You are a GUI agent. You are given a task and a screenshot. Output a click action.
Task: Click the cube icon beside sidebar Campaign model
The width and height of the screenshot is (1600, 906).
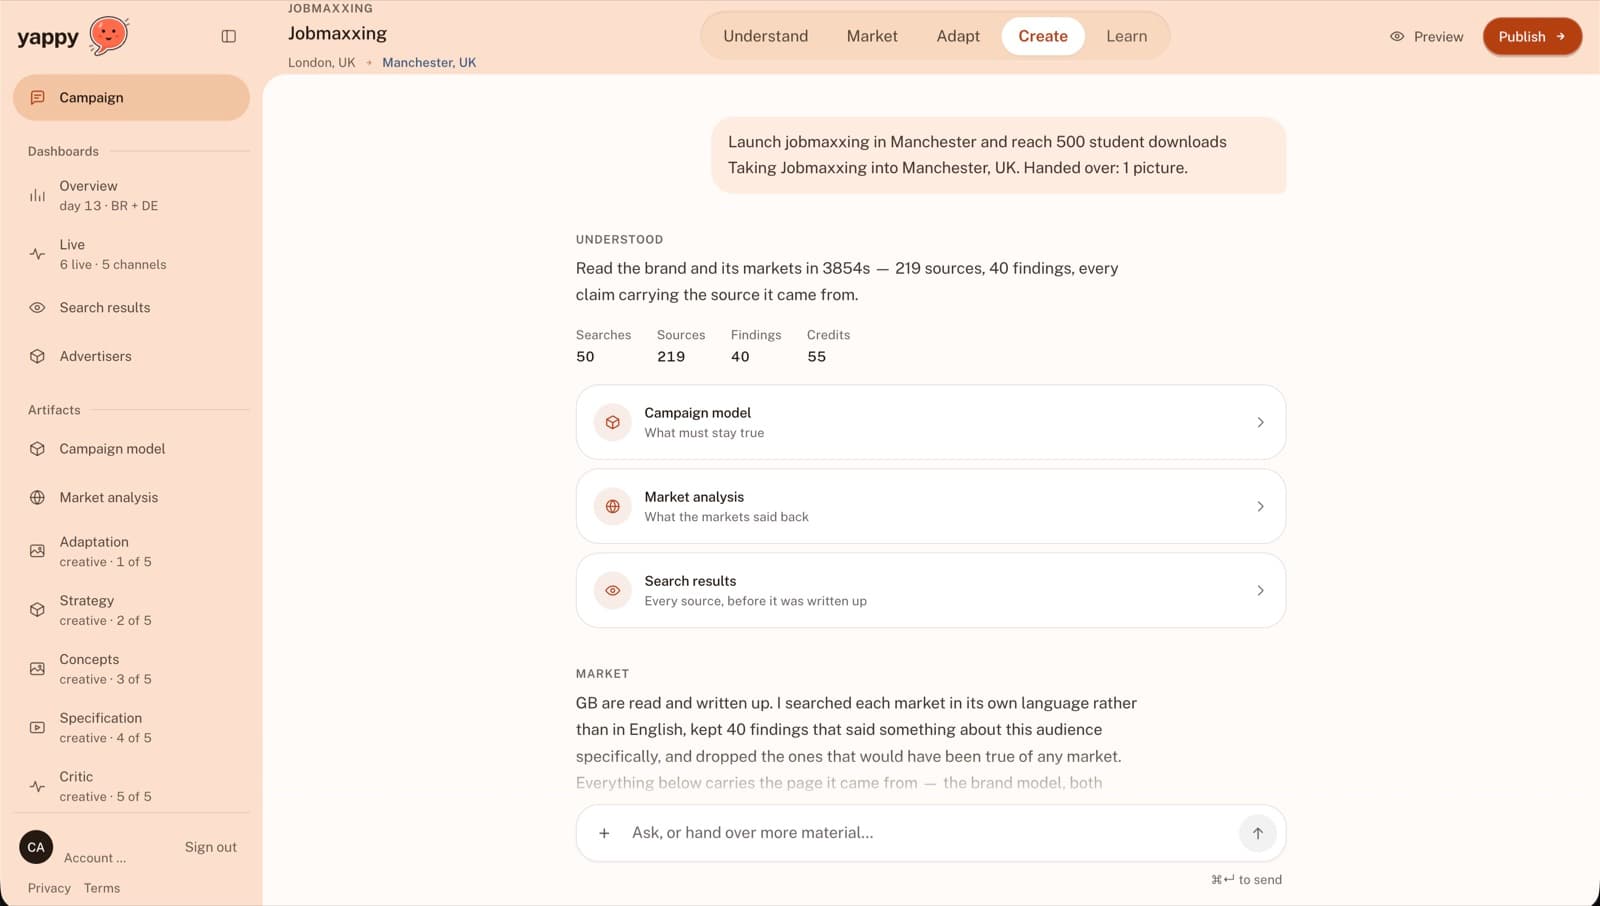[x=37, y=449]
